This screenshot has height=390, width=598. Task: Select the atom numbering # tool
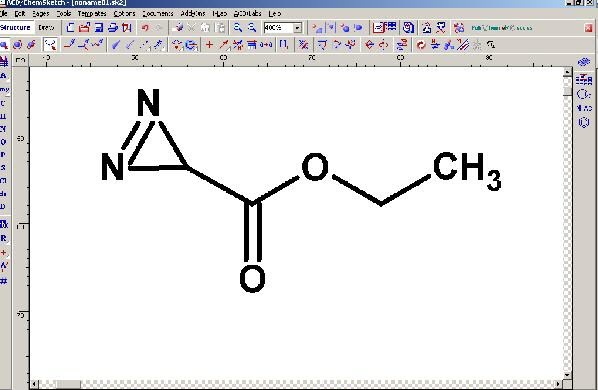pyautogui.click(x=4, y=281)
